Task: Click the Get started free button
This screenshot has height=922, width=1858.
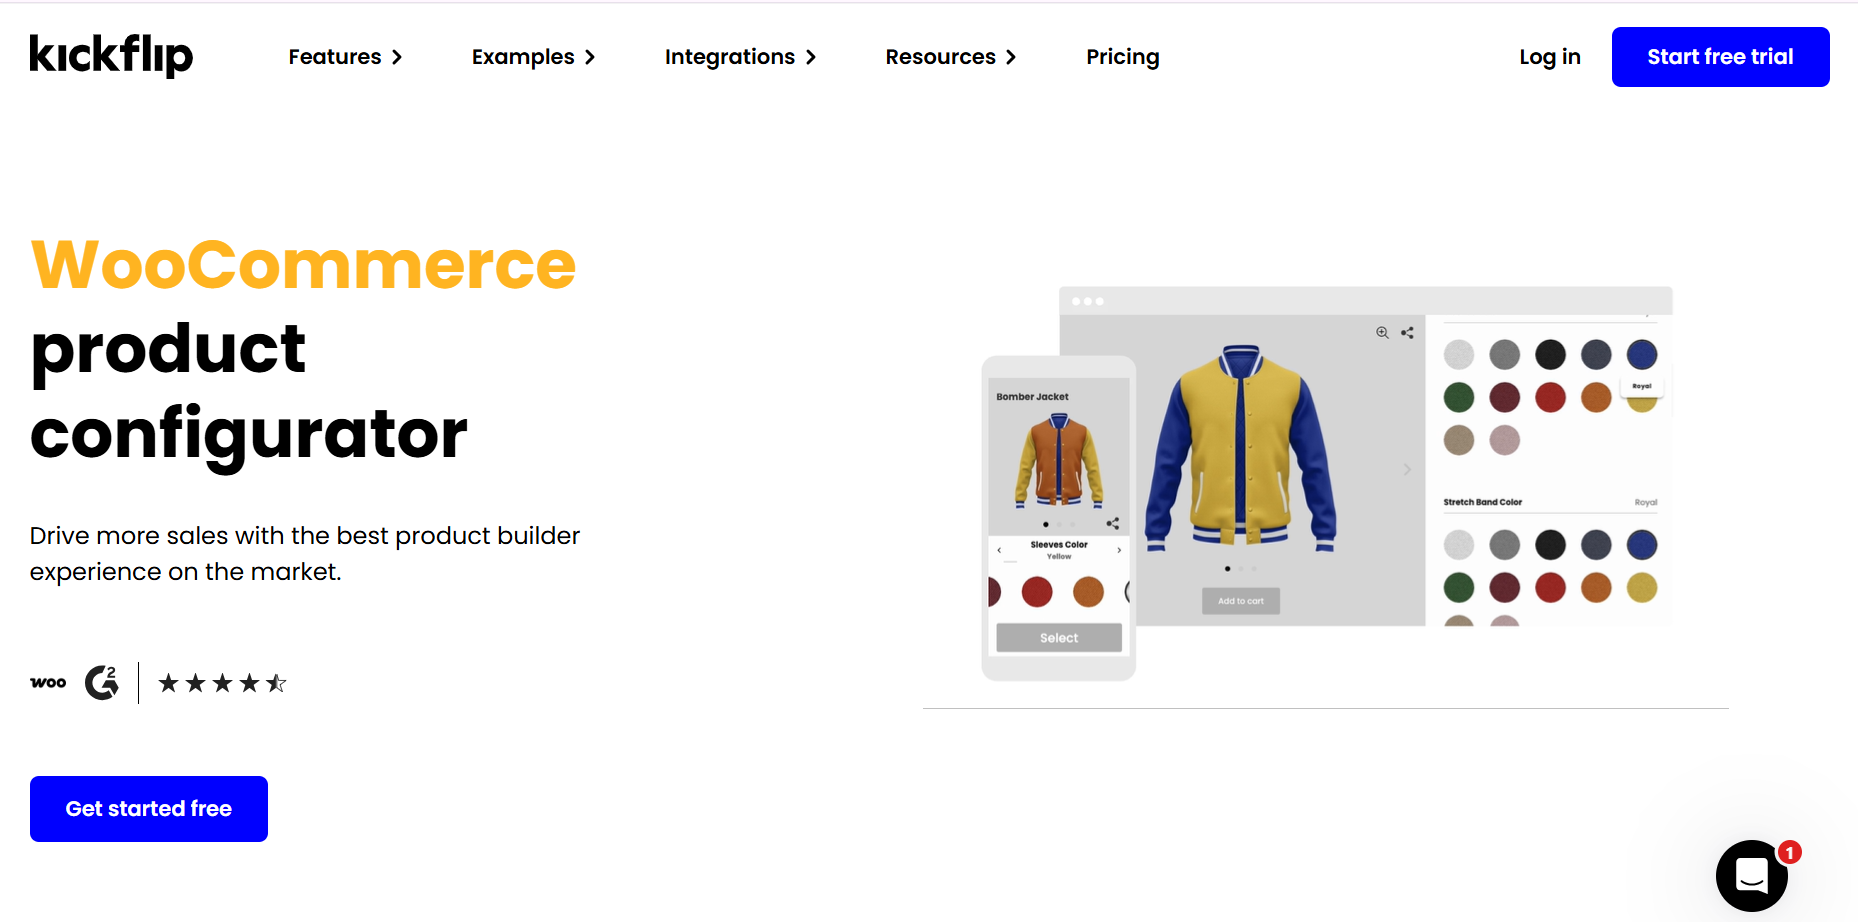Action: pos(149,809)
